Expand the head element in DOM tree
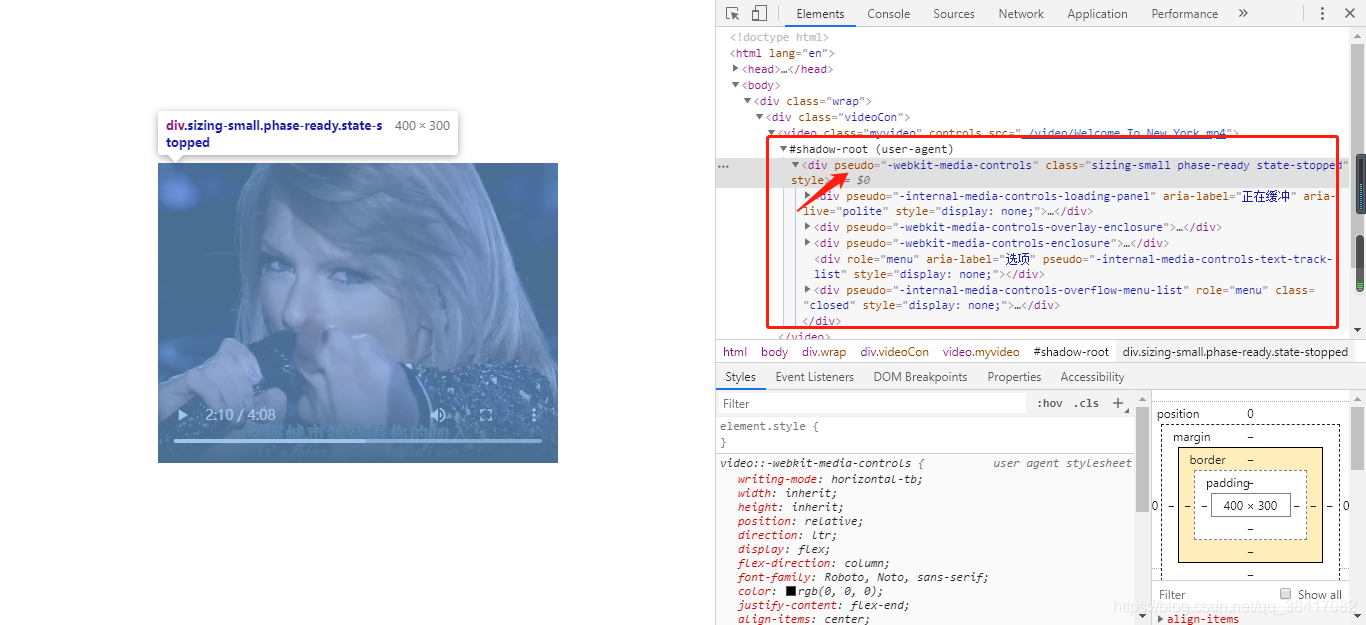The image size is (1366, 625). pyautogui.click(x=737, y=68)
